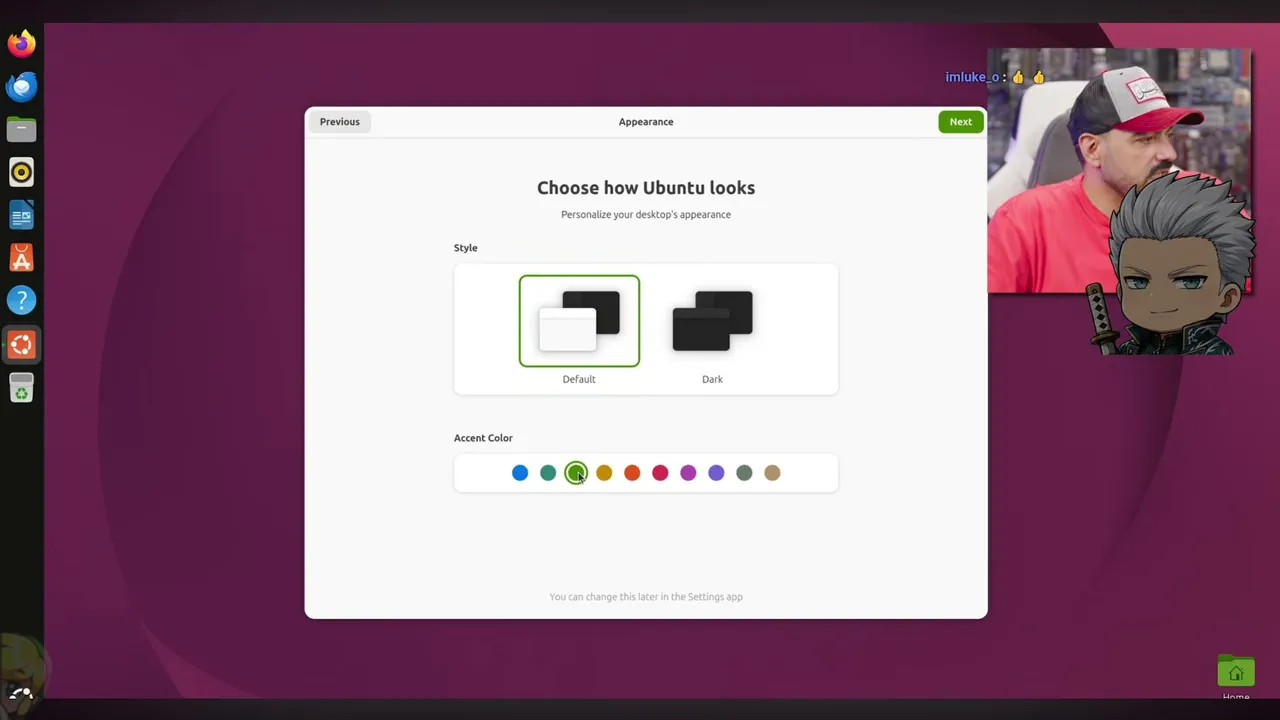
Task: Click the "Style" section label
Action: pyautogui.click(x=466, y=248)
